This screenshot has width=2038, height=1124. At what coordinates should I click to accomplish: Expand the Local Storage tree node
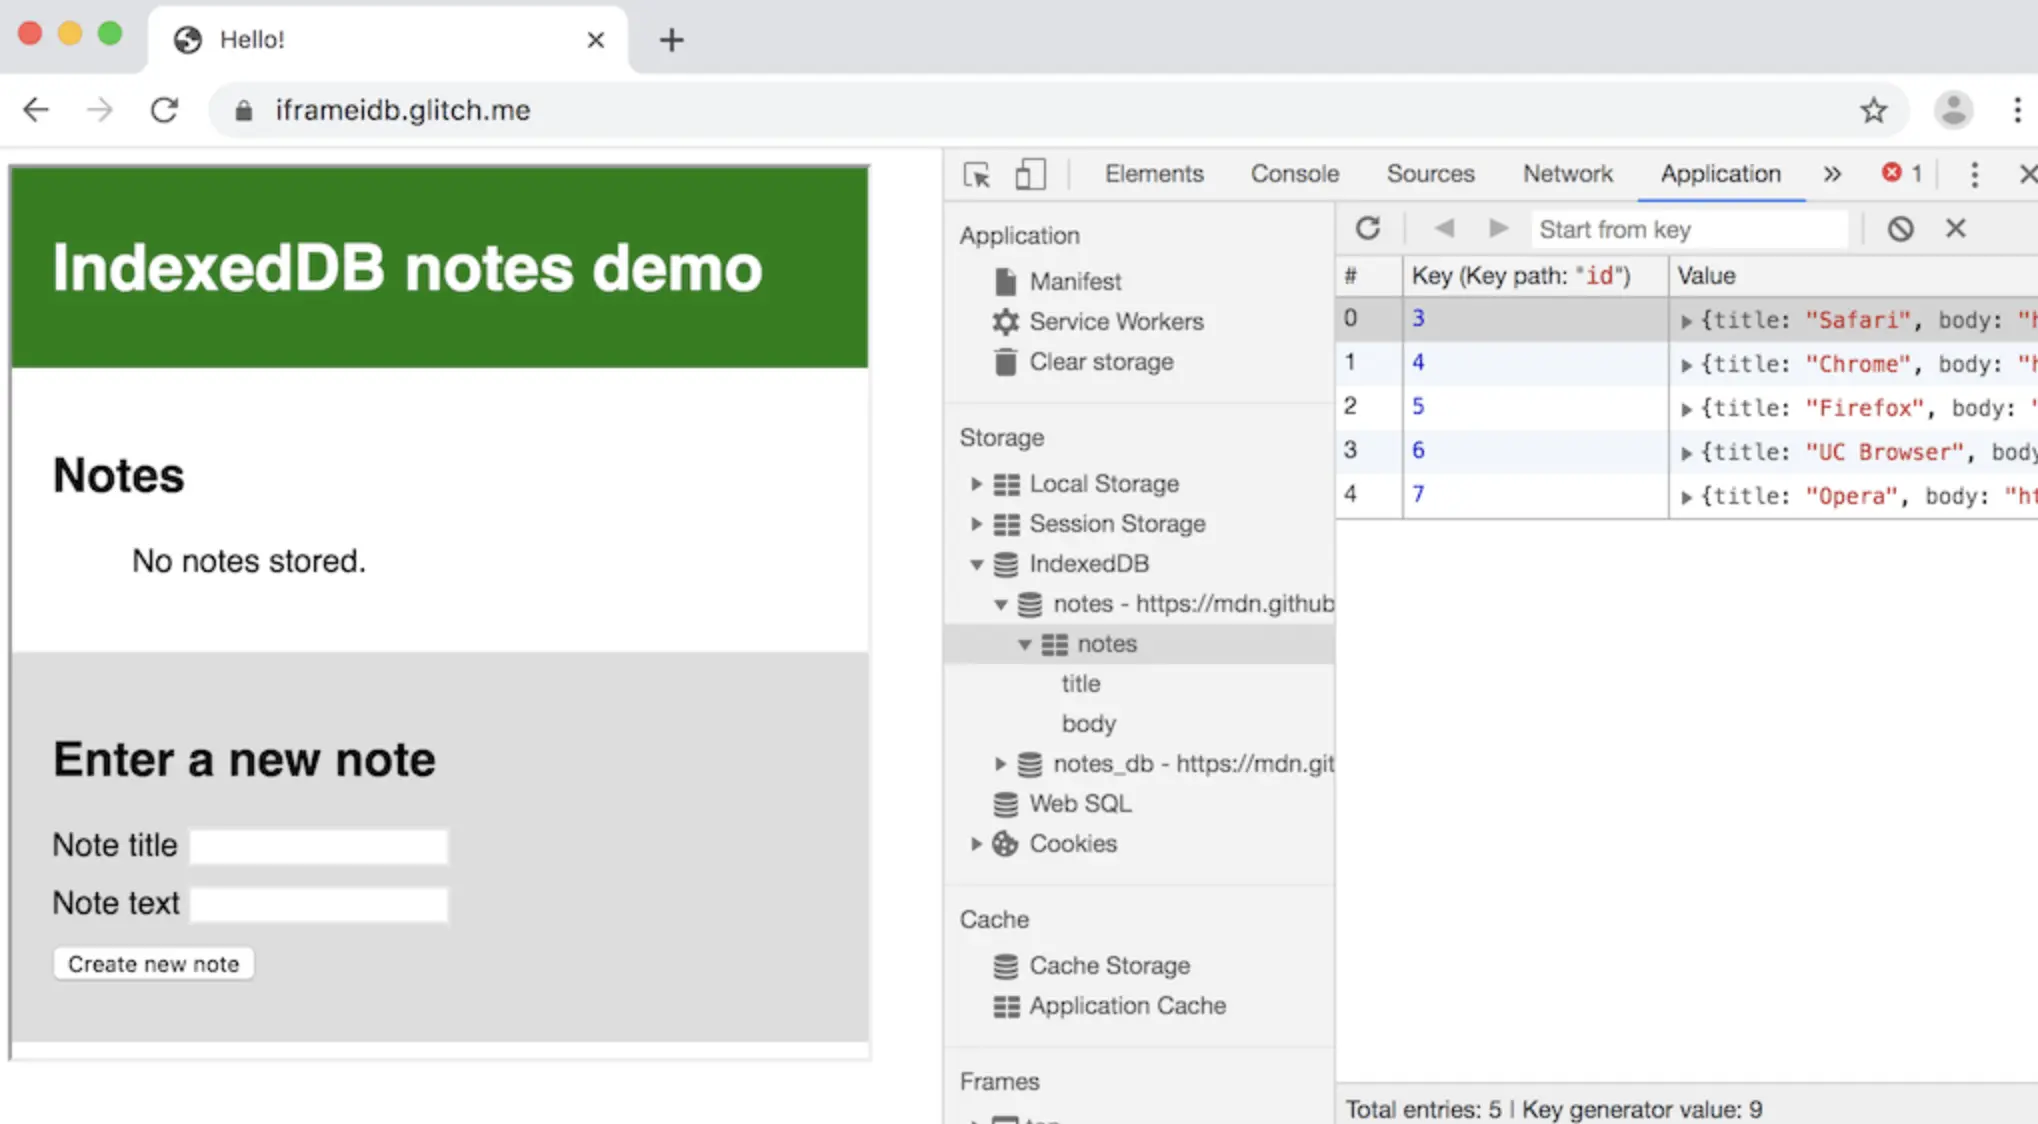coord(976,484)
